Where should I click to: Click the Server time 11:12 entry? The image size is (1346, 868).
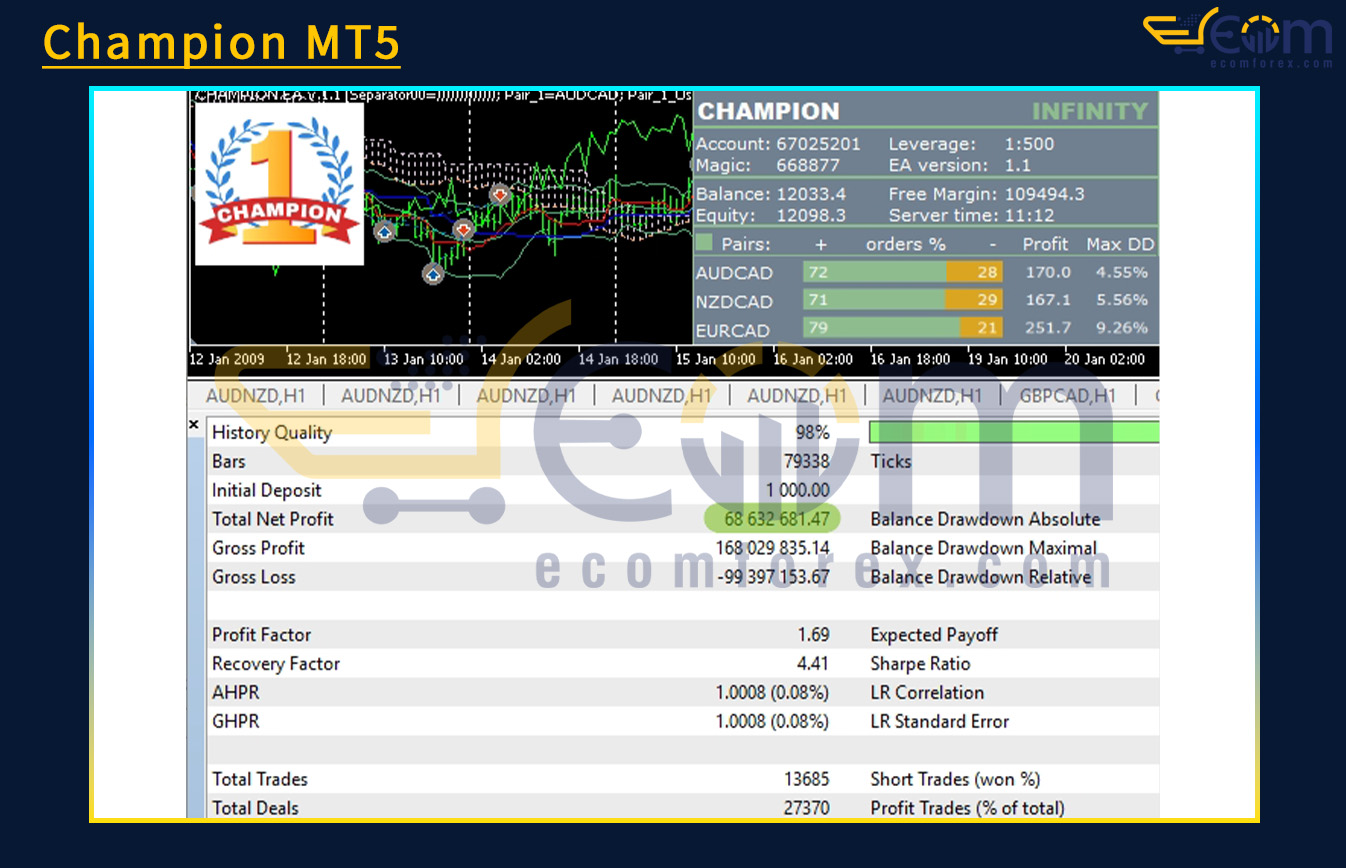(x=971, y=215)
